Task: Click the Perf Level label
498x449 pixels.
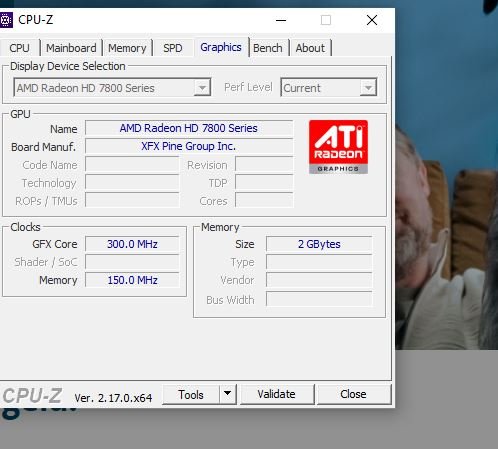Action: click(x=248, y=87)
